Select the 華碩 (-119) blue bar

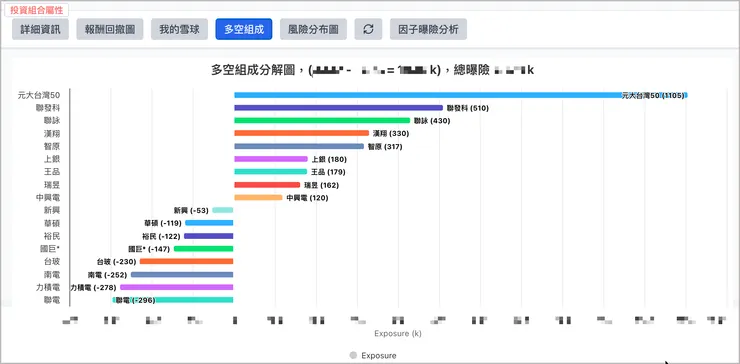pyautogui.click(x=209, y=223)
